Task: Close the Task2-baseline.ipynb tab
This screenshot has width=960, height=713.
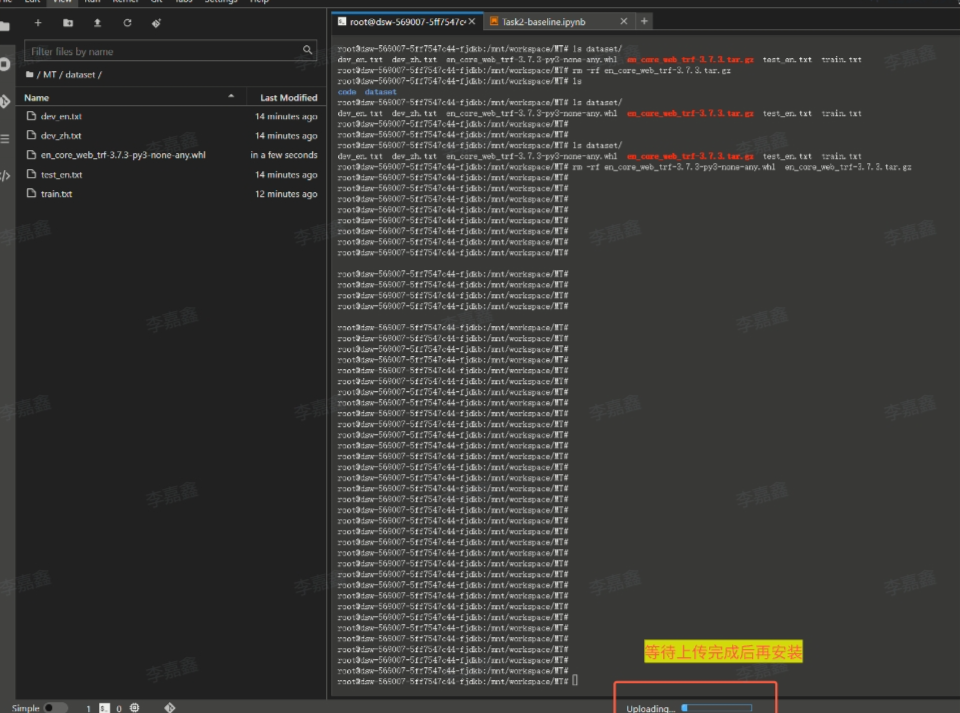Action: point(624,21)
